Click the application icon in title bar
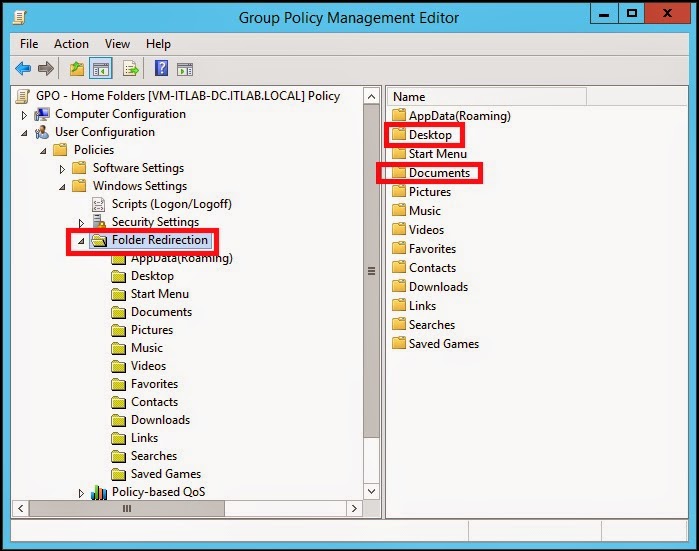 coord(20,17)
